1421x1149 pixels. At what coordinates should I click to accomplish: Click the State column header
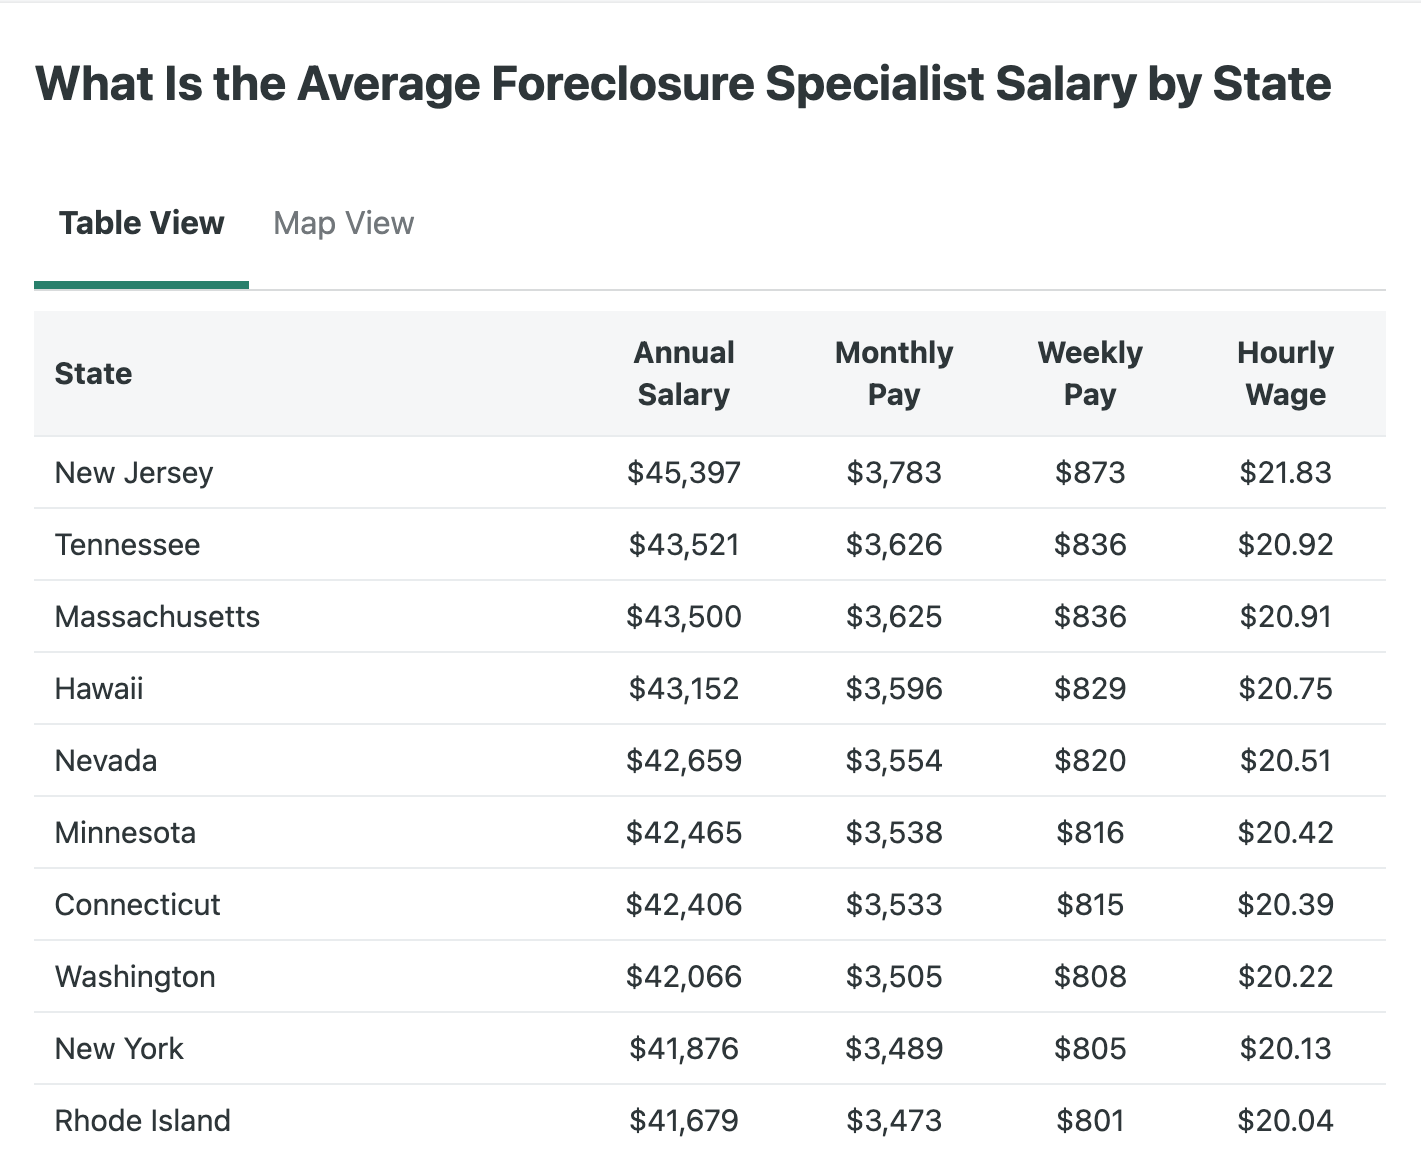point(93,374)
